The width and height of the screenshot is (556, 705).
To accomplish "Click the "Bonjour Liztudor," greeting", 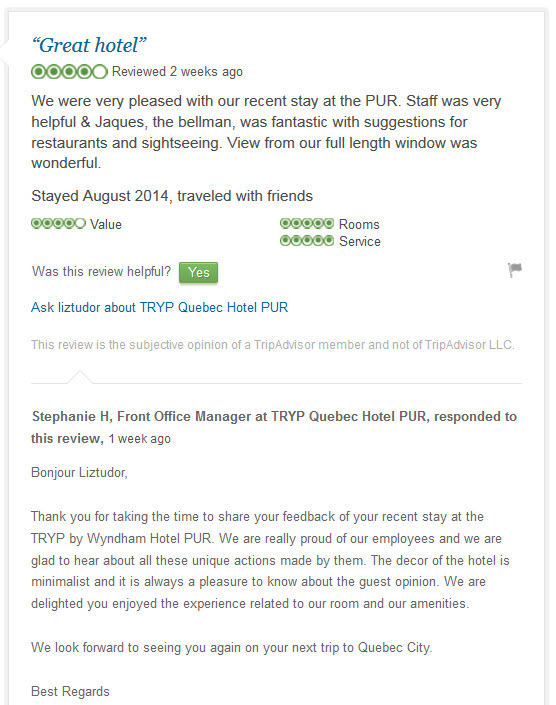I will point(79,473).
